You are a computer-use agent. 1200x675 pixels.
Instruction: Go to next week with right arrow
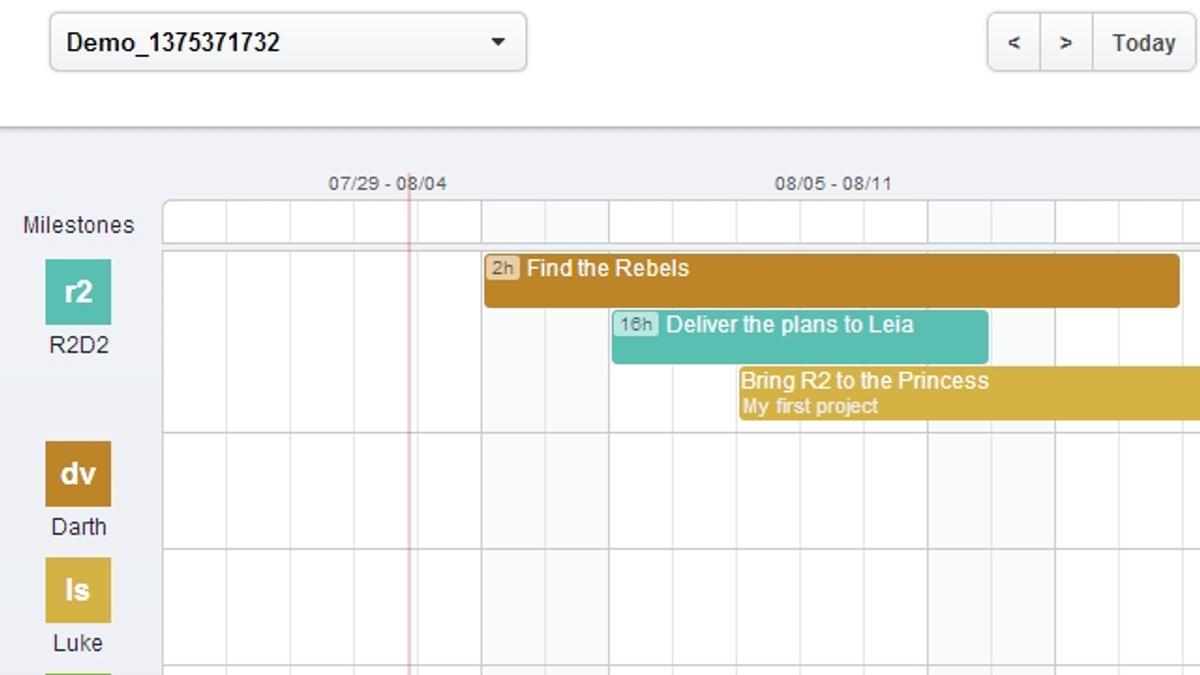pyautogui.click(x=1066, y=42)
